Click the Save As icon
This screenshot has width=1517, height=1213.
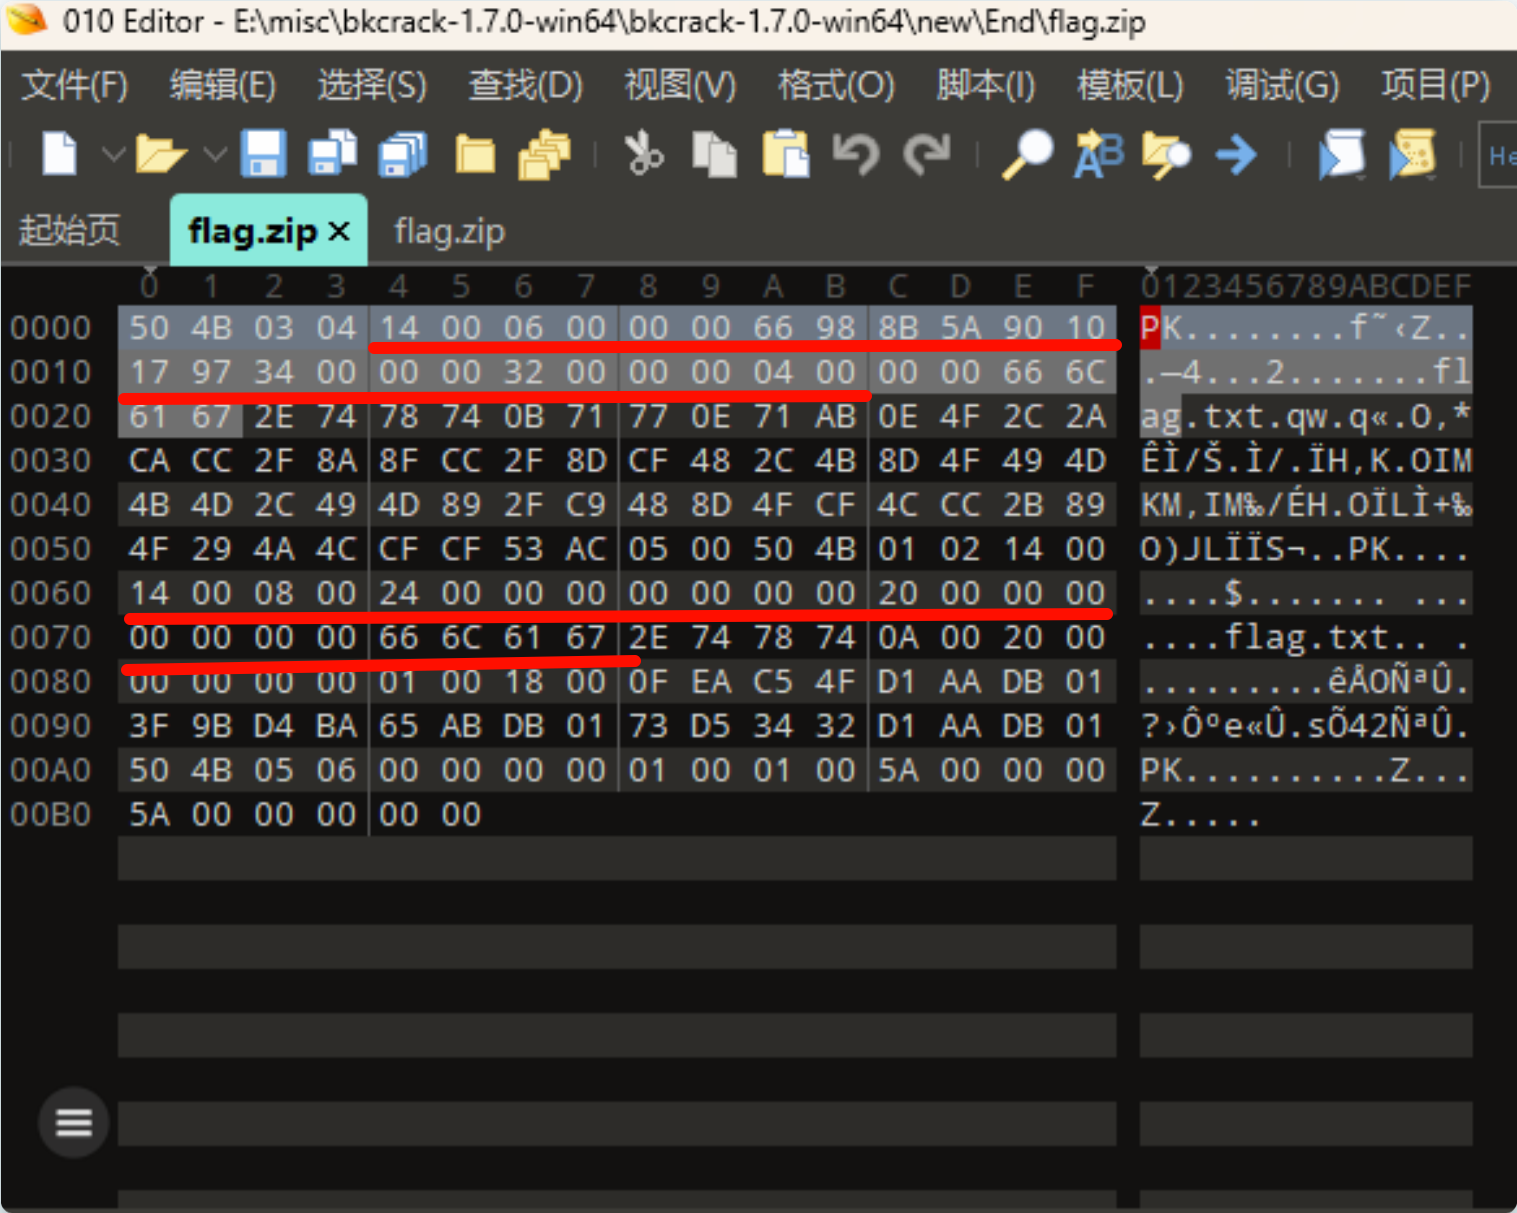[332, 154]
